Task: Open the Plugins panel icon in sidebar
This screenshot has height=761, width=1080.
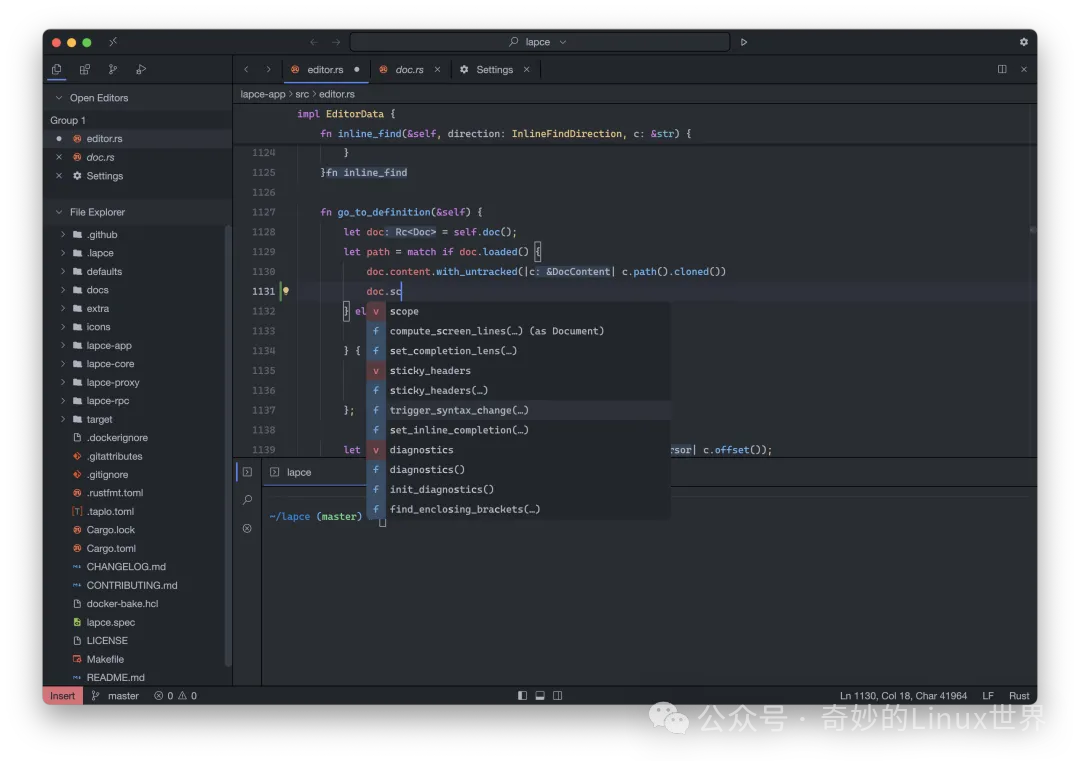Action: [85, 69]
